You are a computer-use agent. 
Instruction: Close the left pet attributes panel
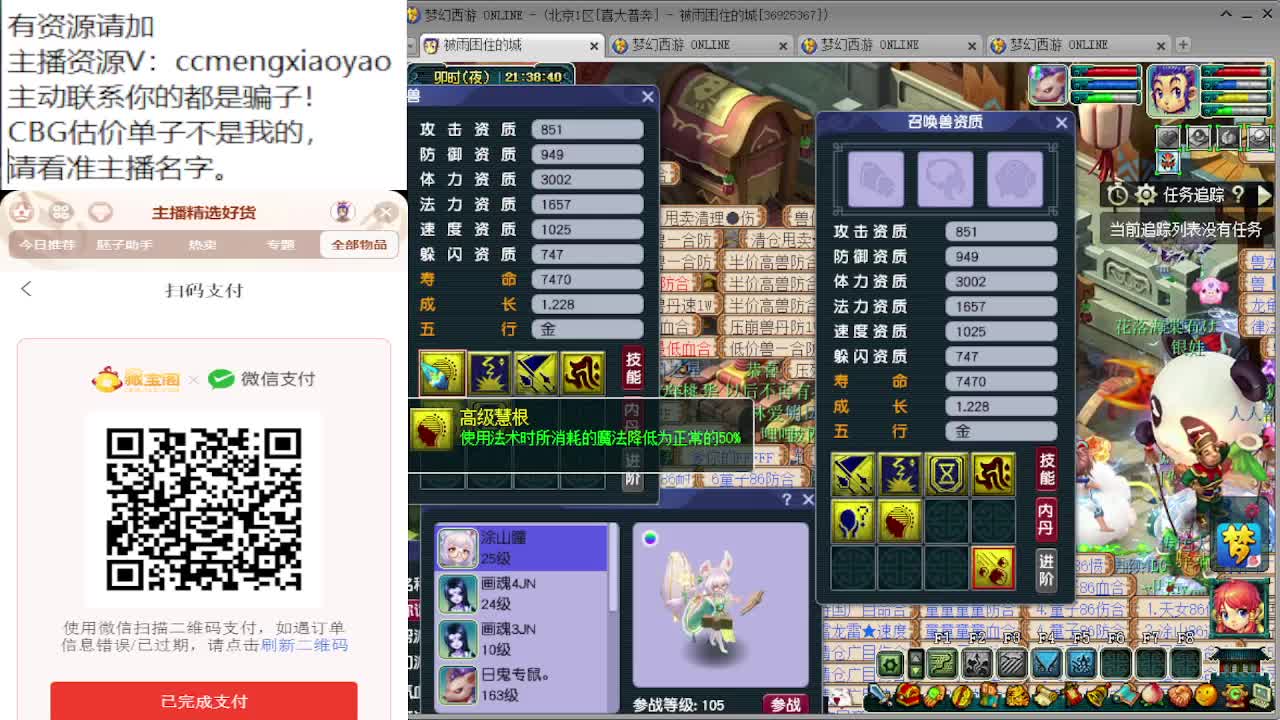(x=647, y=96)
